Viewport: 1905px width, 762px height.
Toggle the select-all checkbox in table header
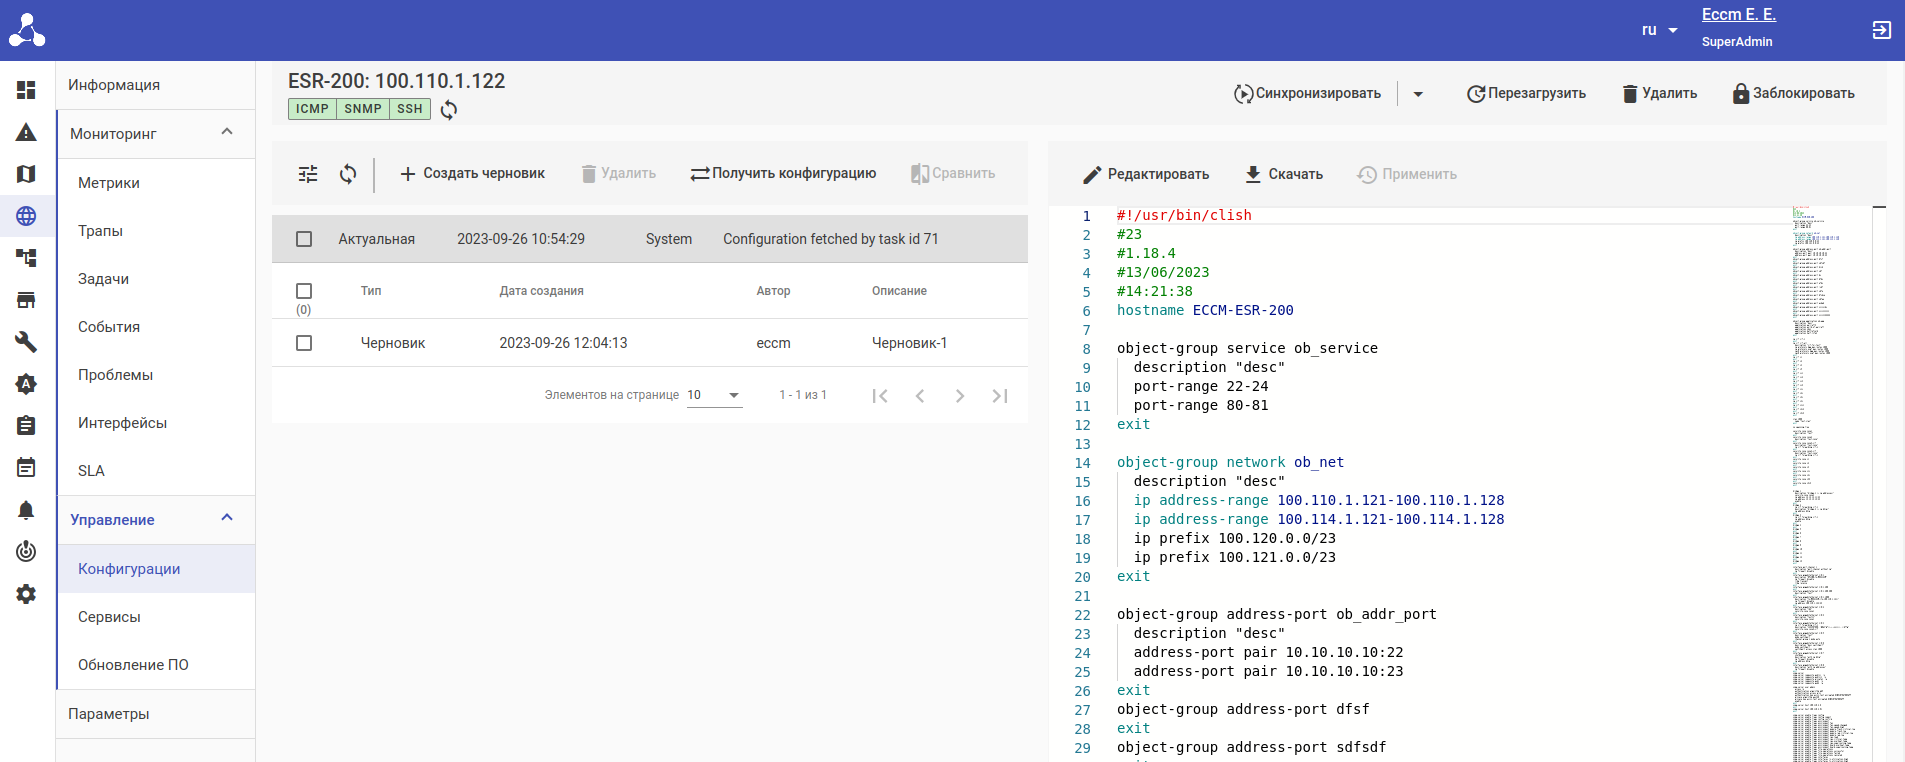point(304,291)
